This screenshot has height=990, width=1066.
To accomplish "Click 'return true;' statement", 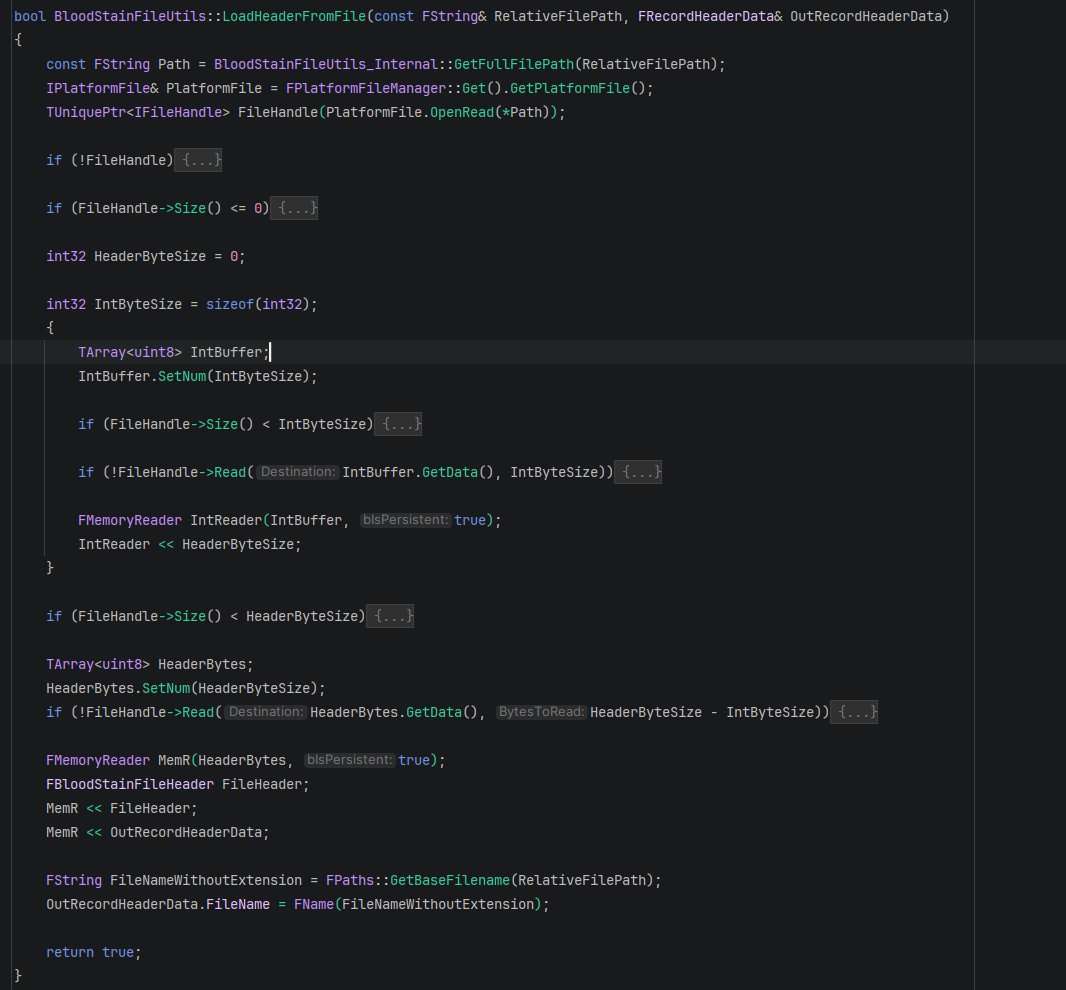I will (94, 952).
